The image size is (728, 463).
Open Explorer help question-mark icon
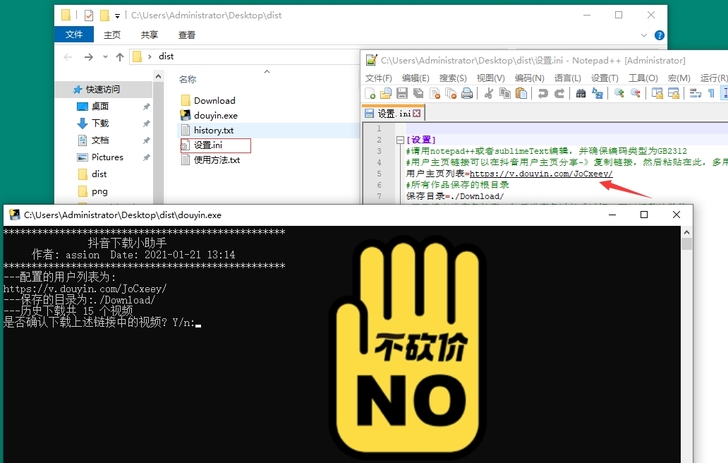click(x=659, y=35)
